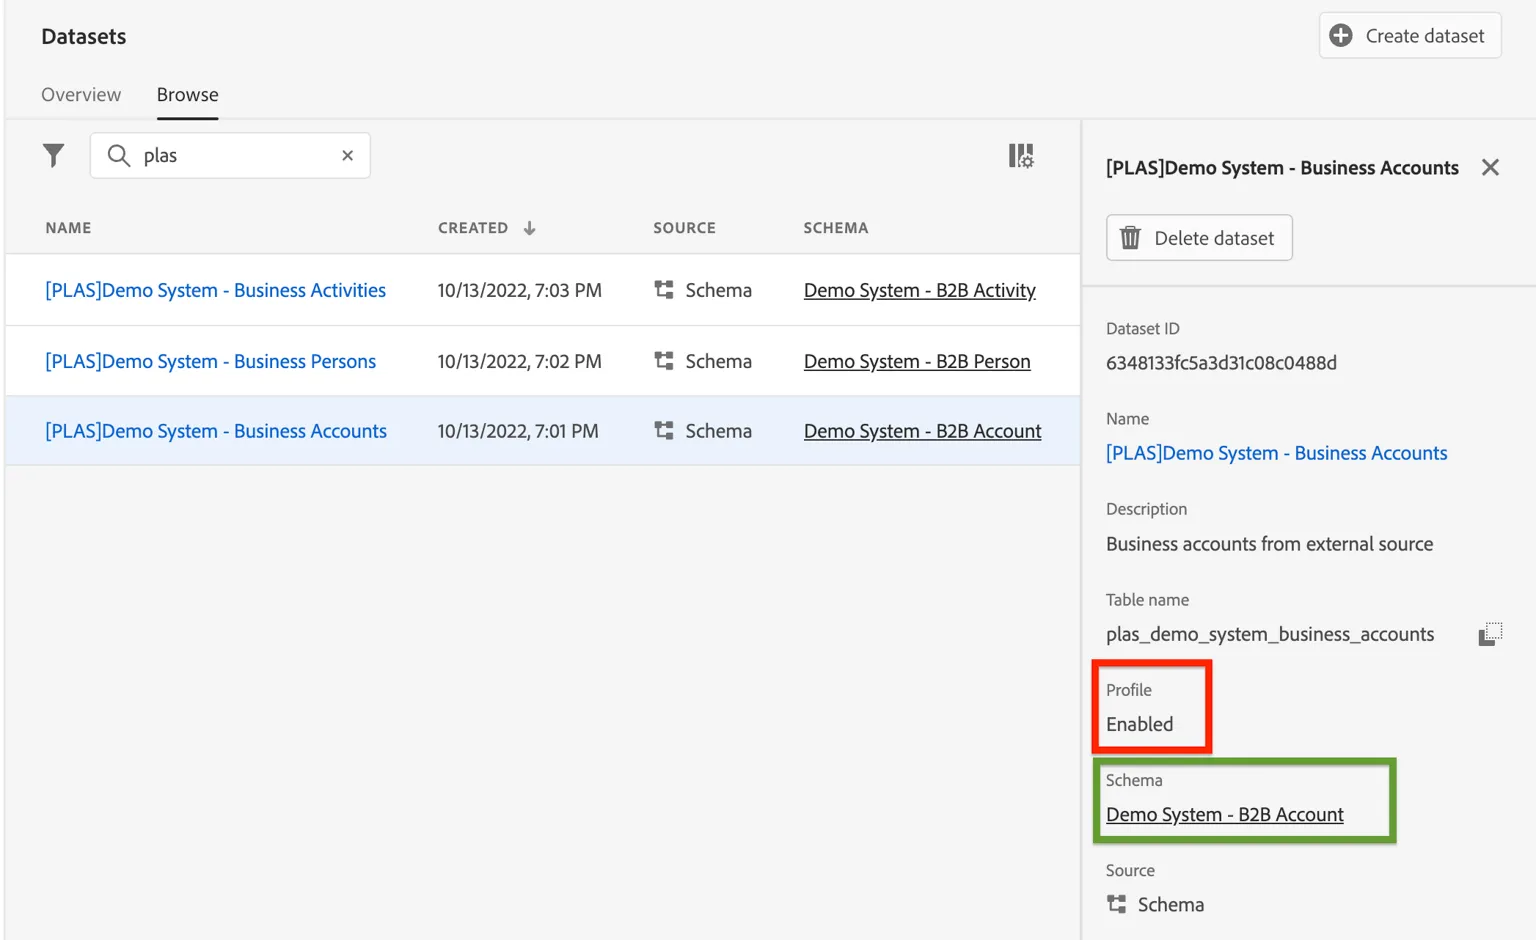Open Demo System - B2B Account schema in table
1536x940 pixels.
(x=923, y=431)
